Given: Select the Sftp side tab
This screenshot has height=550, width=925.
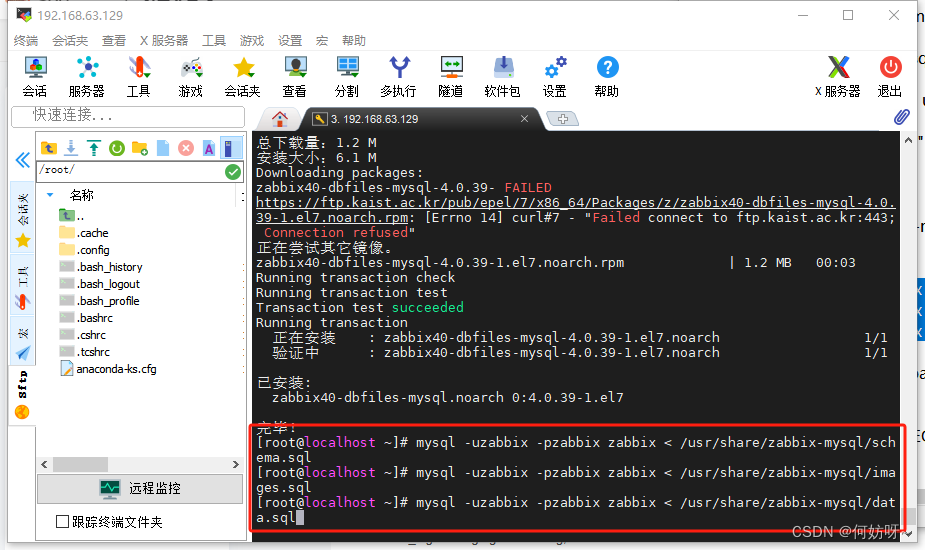Looking at the screenshot, I should 23,394.
